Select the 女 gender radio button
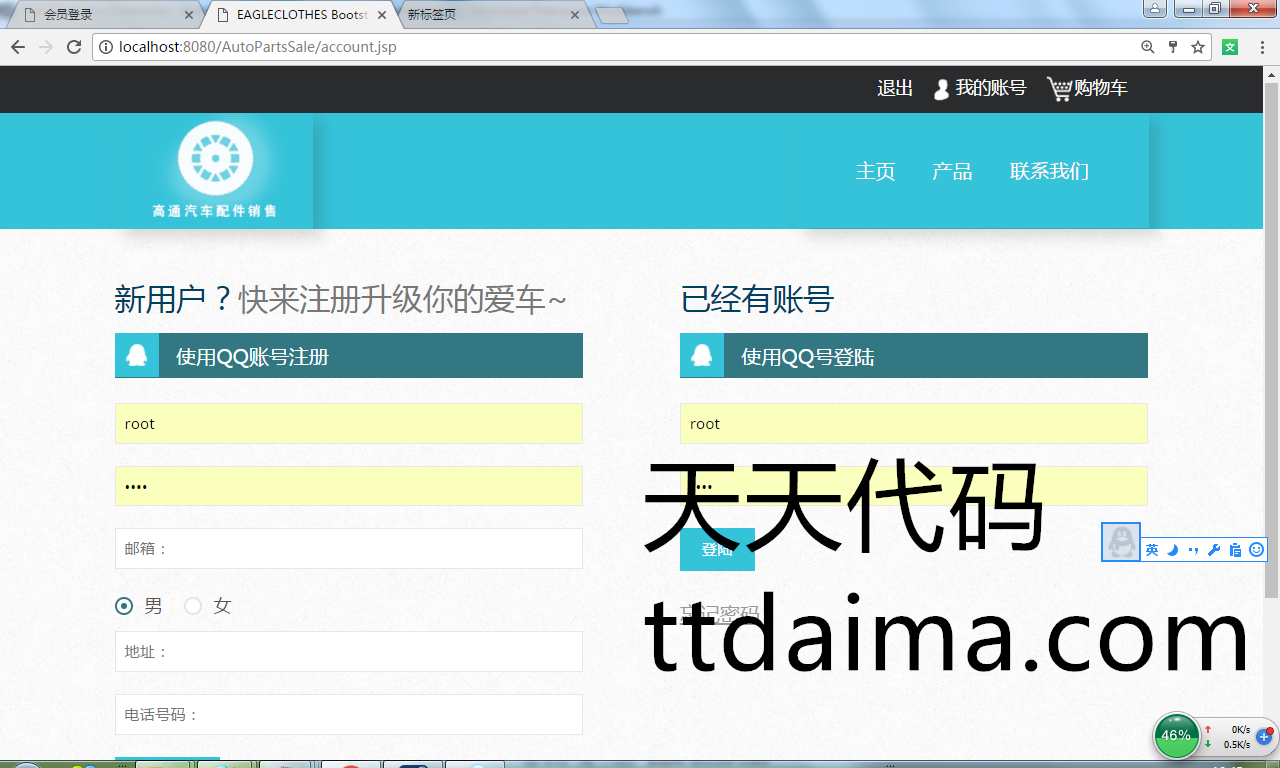The width and height of the screenshot is (1280, 768). click(x=193, y=606)
